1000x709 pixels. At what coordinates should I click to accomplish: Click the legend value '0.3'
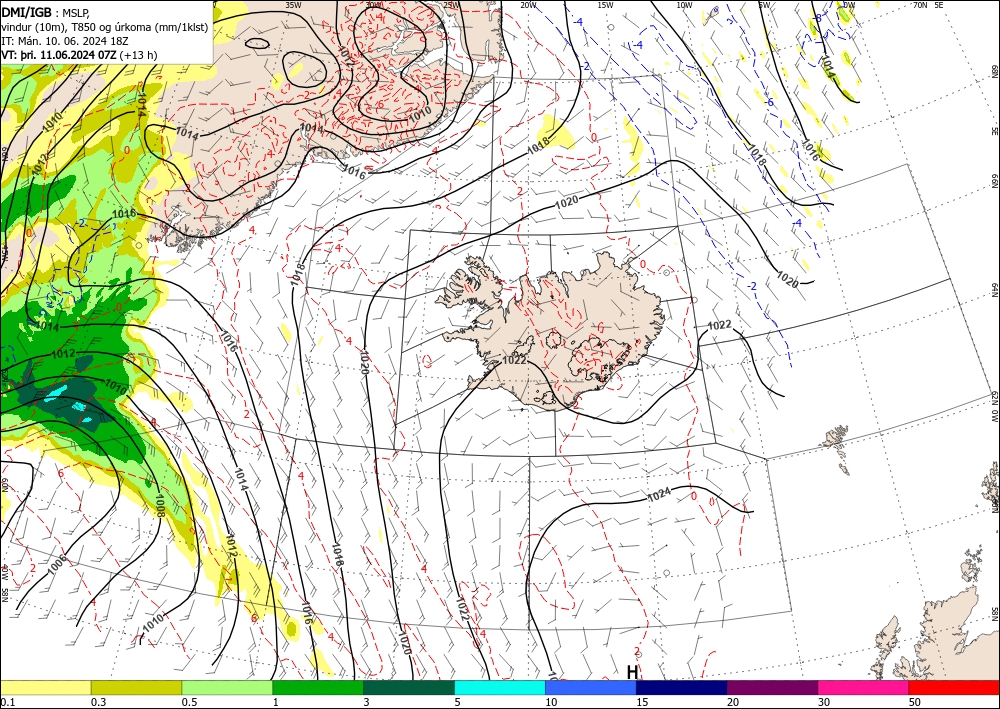98,702
